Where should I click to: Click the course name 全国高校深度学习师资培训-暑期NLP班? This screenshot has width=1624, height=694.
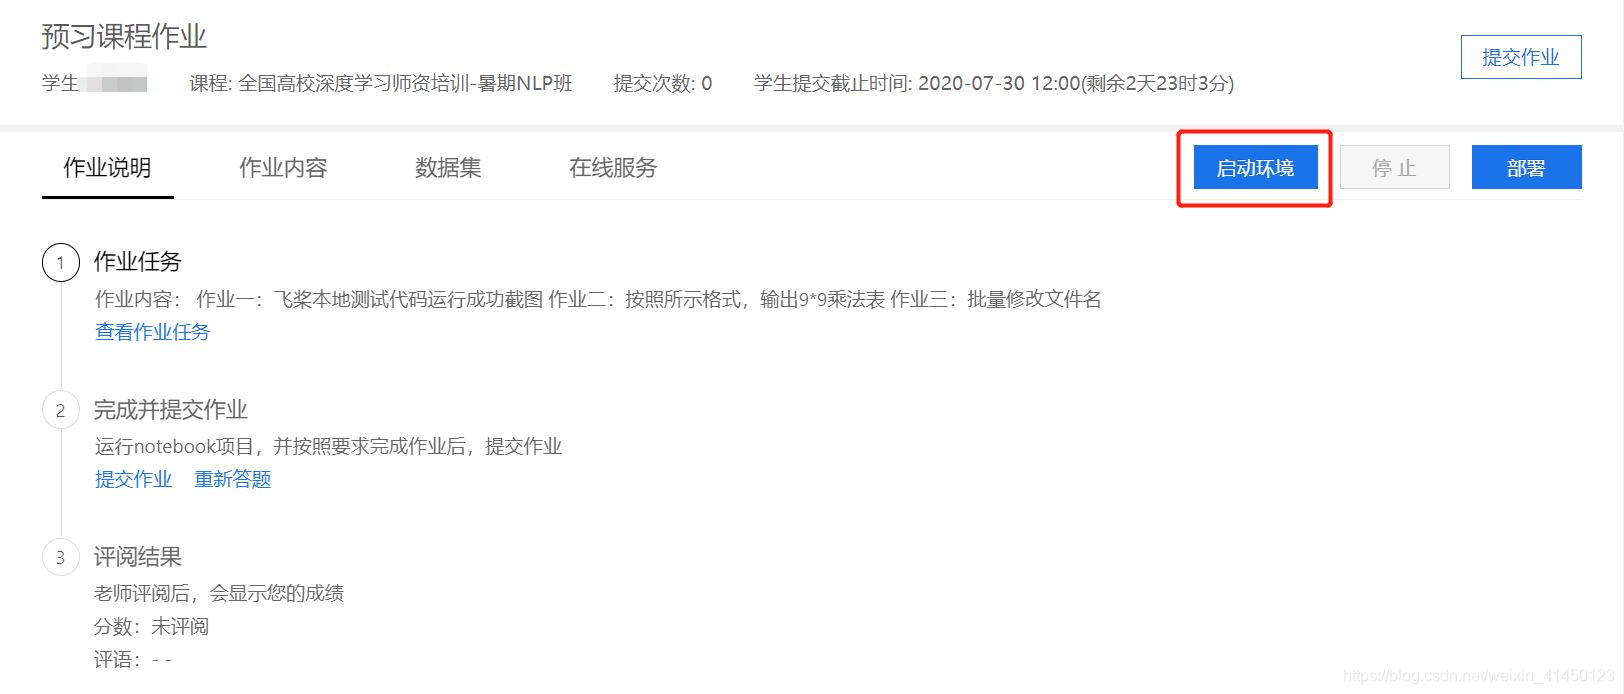point(405,83)
